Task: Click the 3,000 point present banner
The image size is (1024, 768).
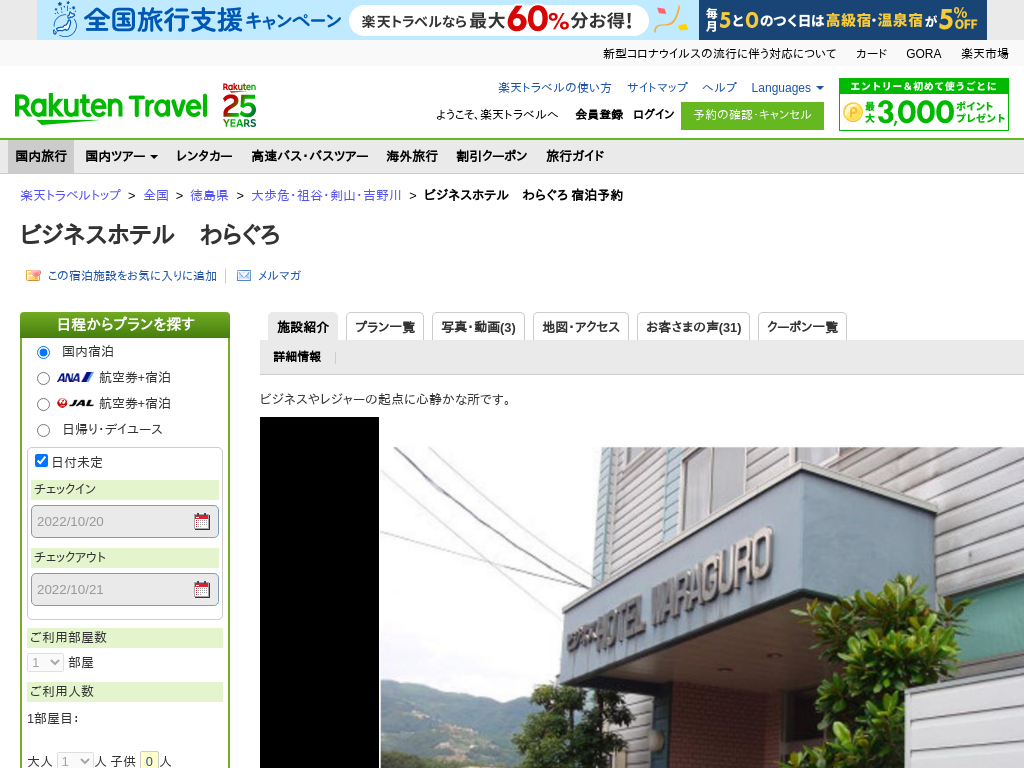Action: 923,104
